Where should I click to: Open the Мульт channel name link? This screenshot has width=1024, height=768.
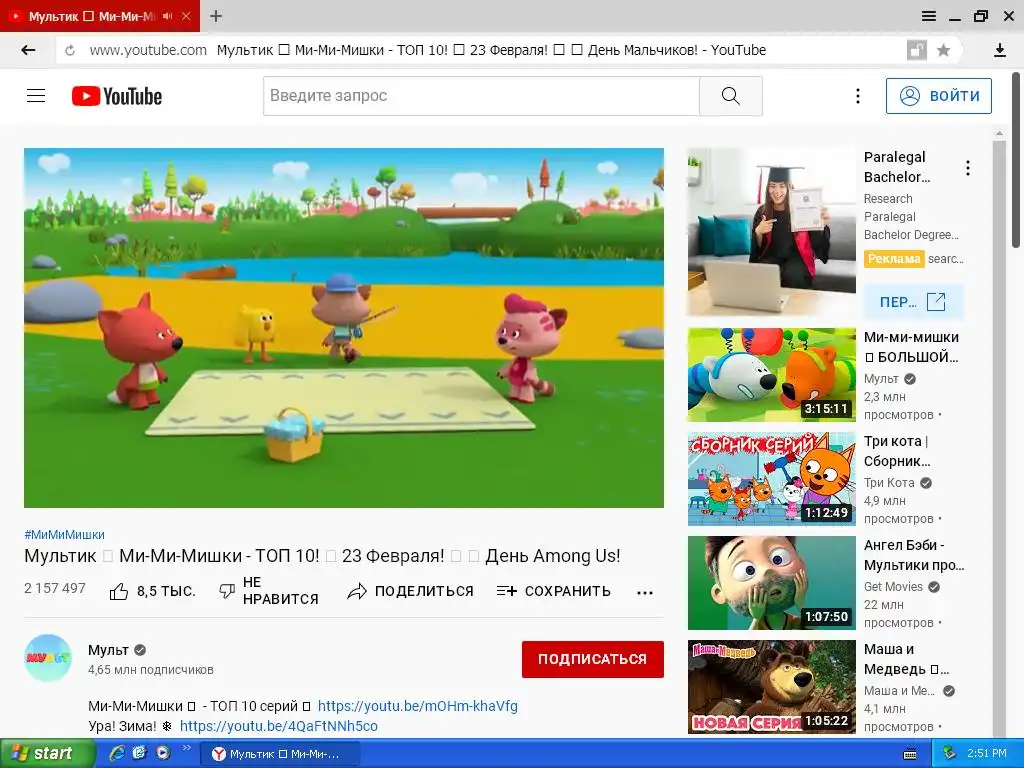click(x=108, y=650)
